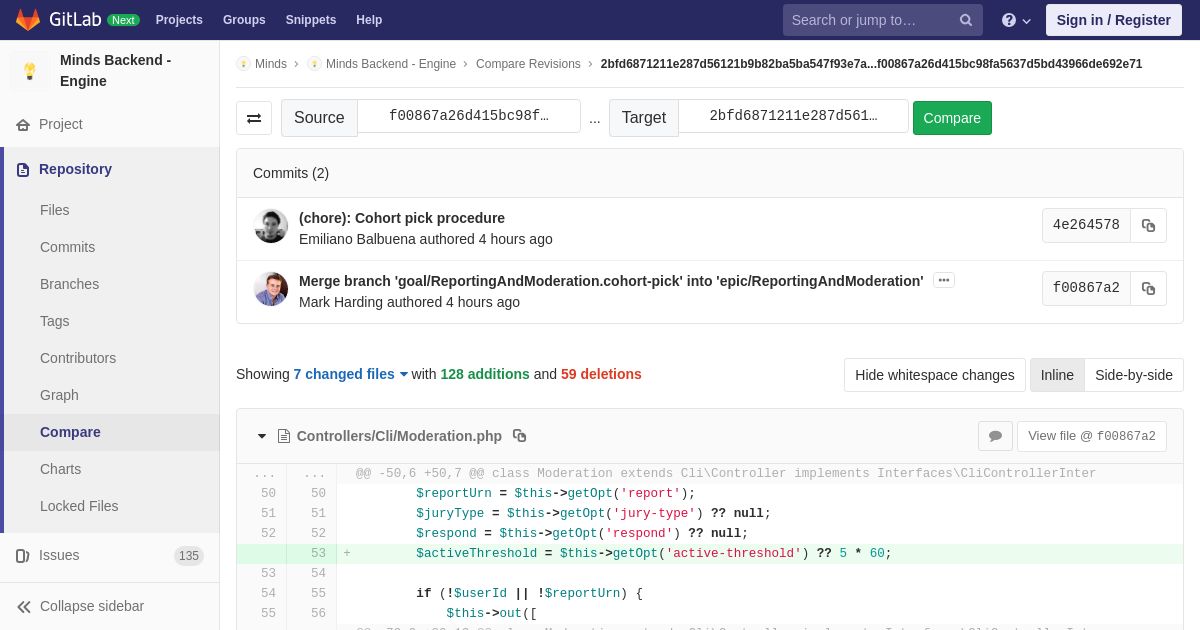The height and width of the screenshot is (630, 1200).
Task: Click the GitLab fox logo
Action: (28, 20)
